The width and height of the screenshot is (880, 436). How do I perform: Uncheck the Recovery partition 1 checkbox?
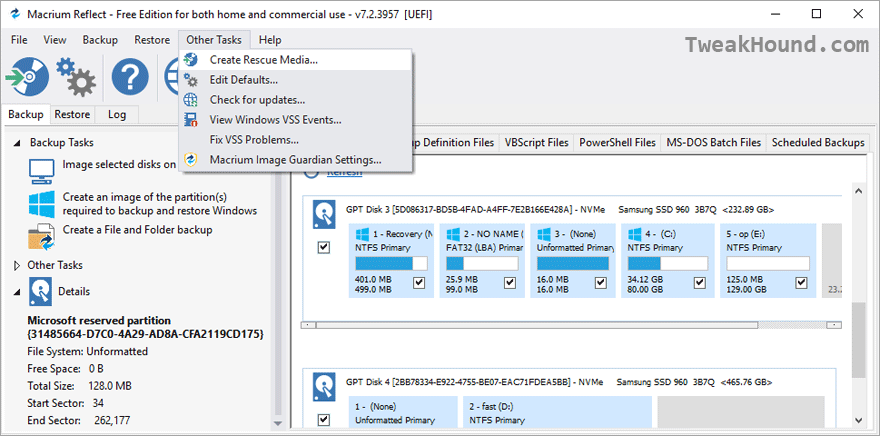tap(419, 283)
